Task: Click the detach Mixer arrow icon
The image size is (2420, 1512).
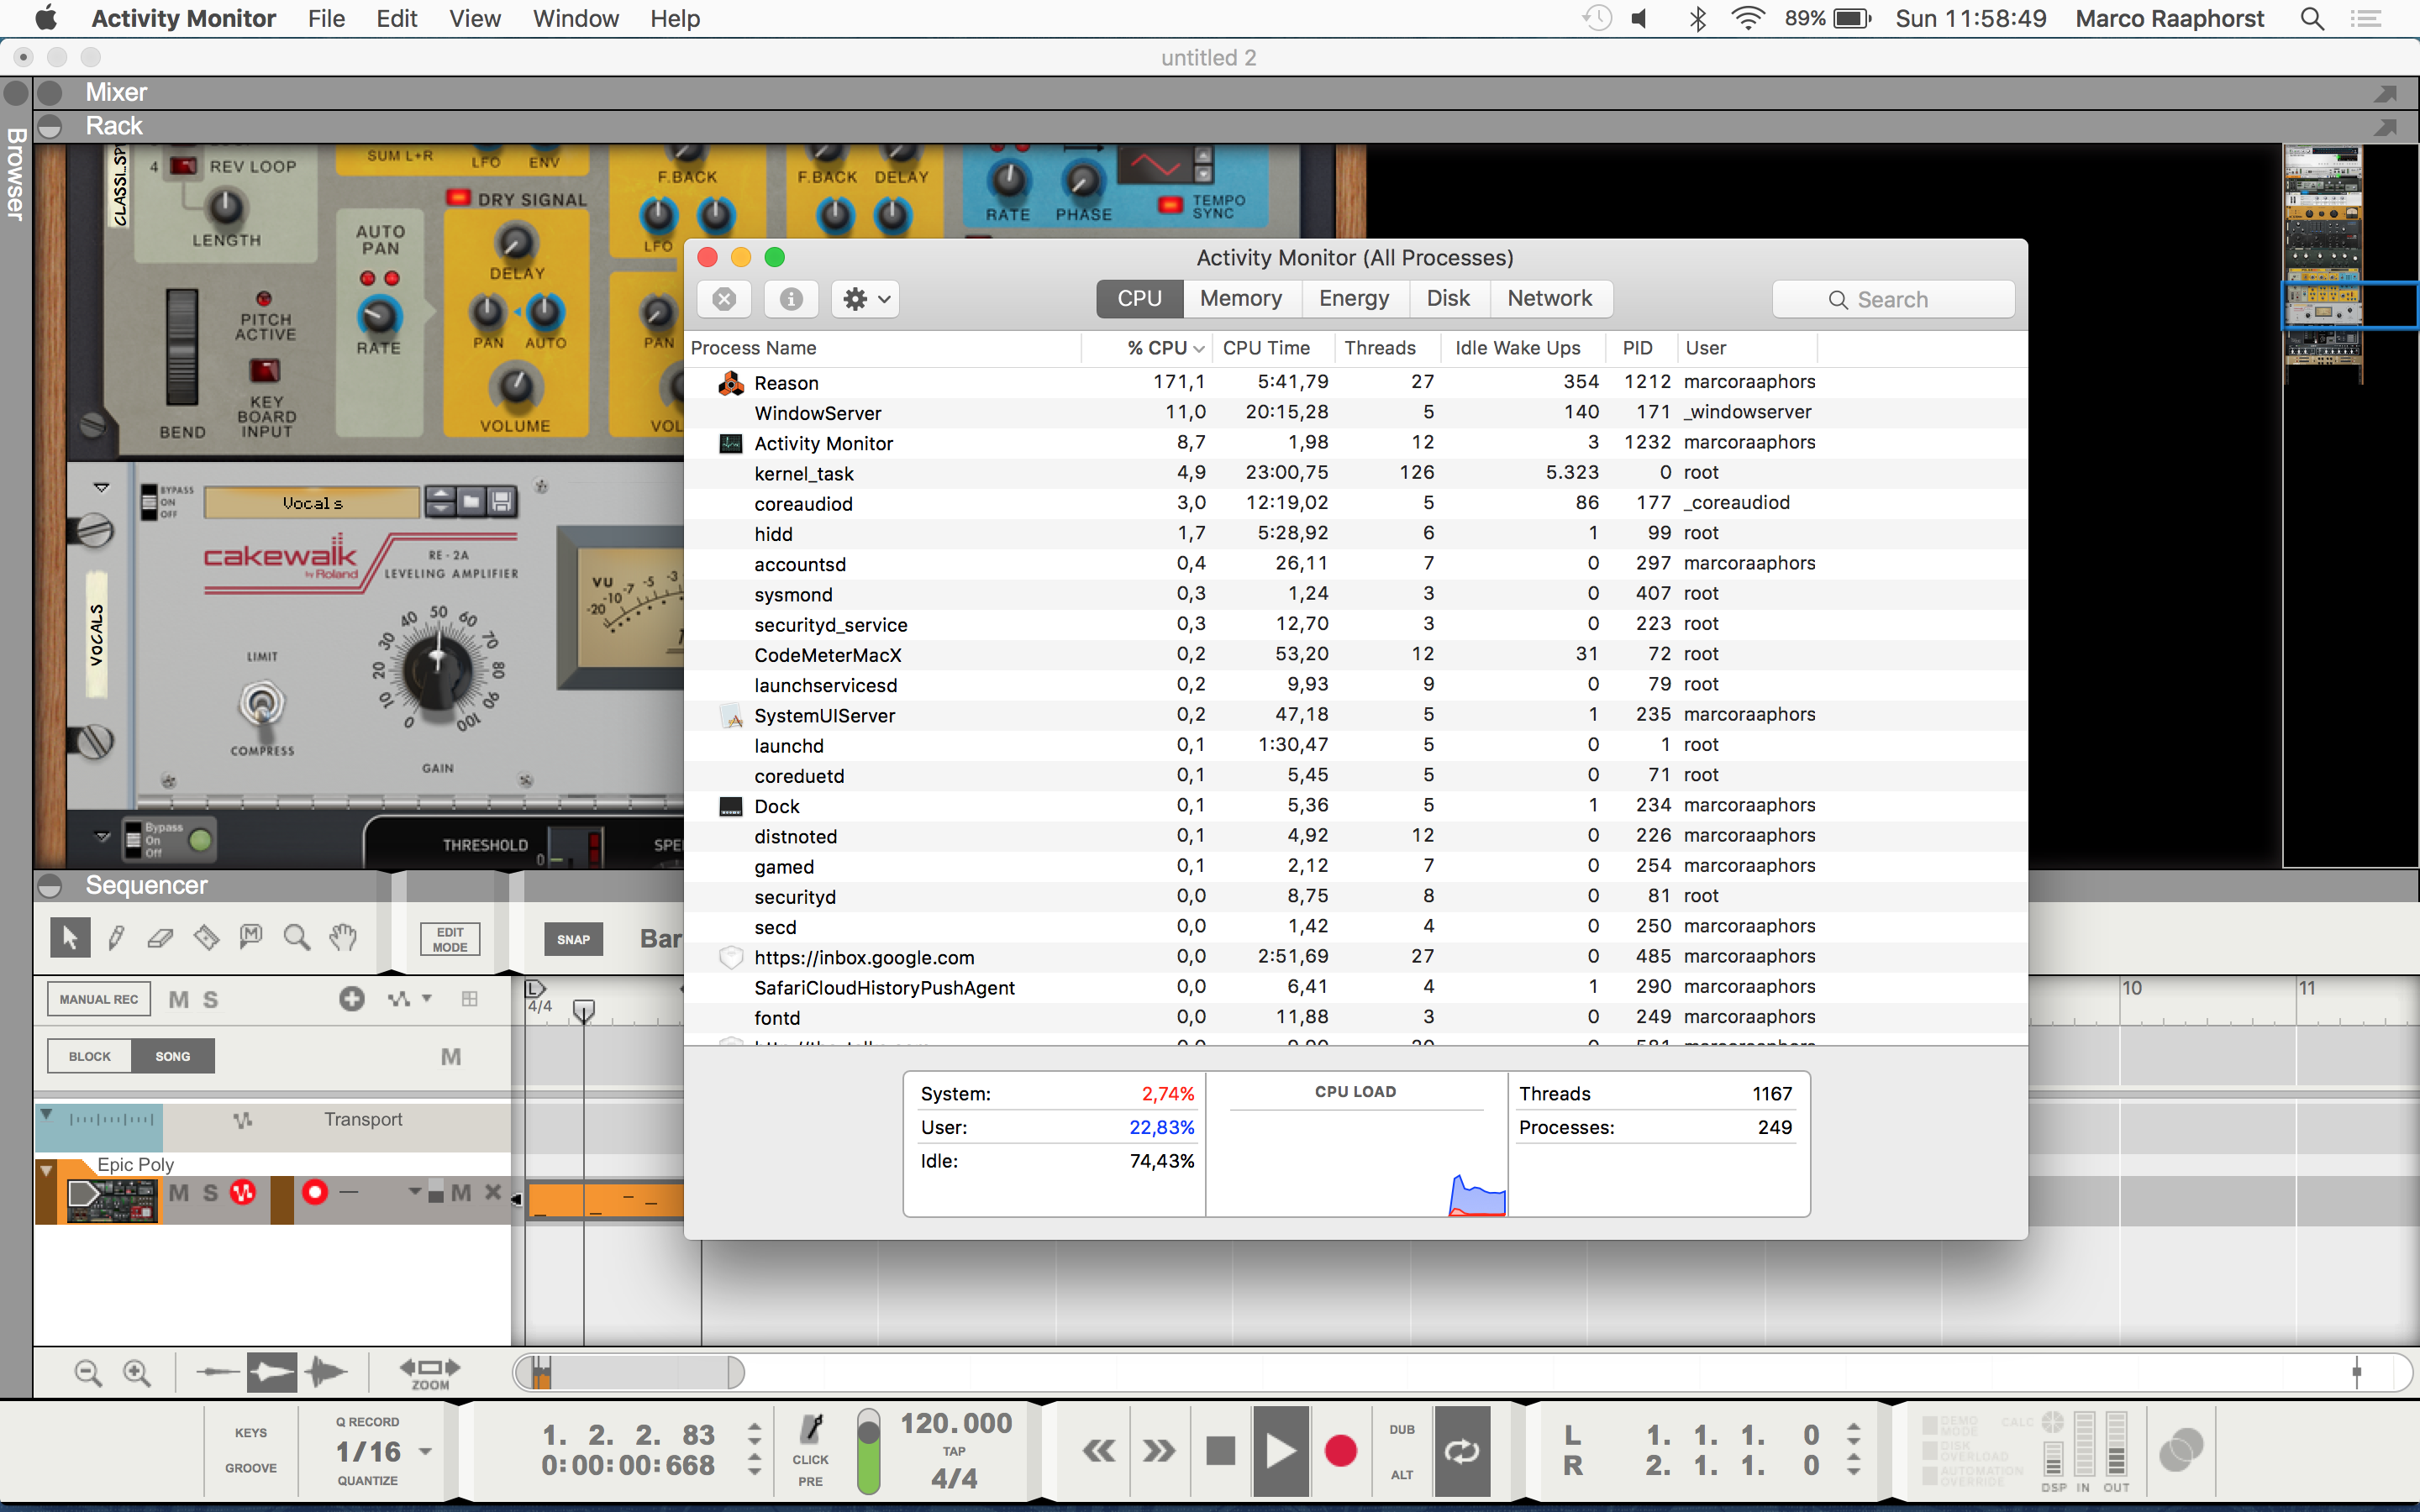Action: point(2385,93)
